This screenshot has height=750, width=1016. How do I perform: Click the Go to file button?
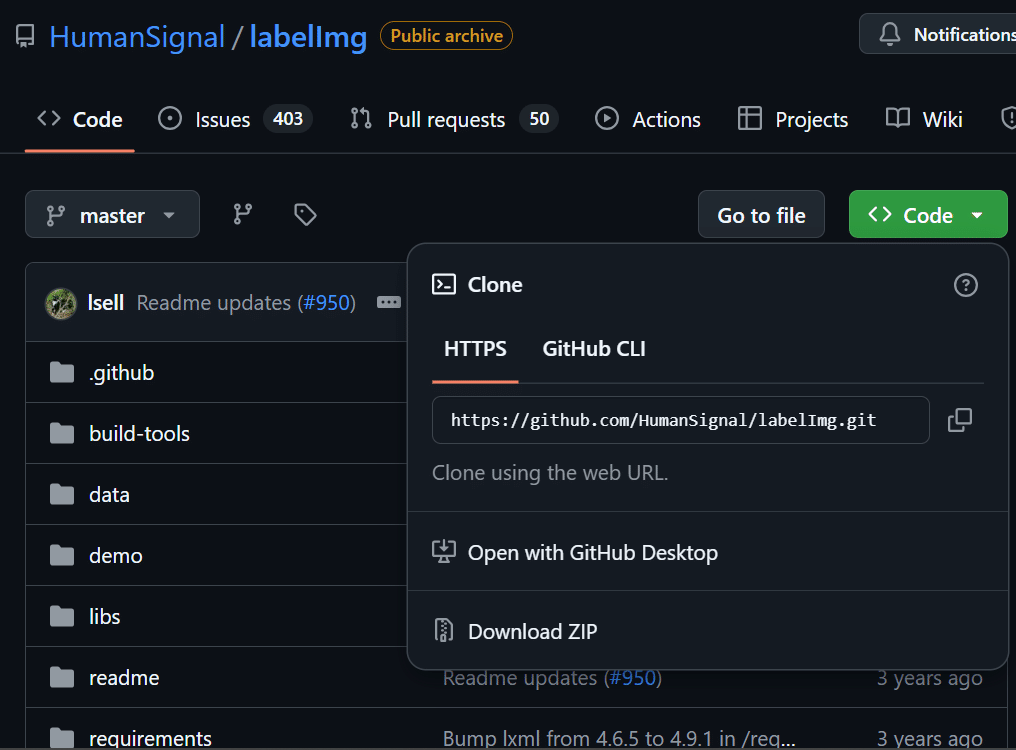(x=761, y=214)
